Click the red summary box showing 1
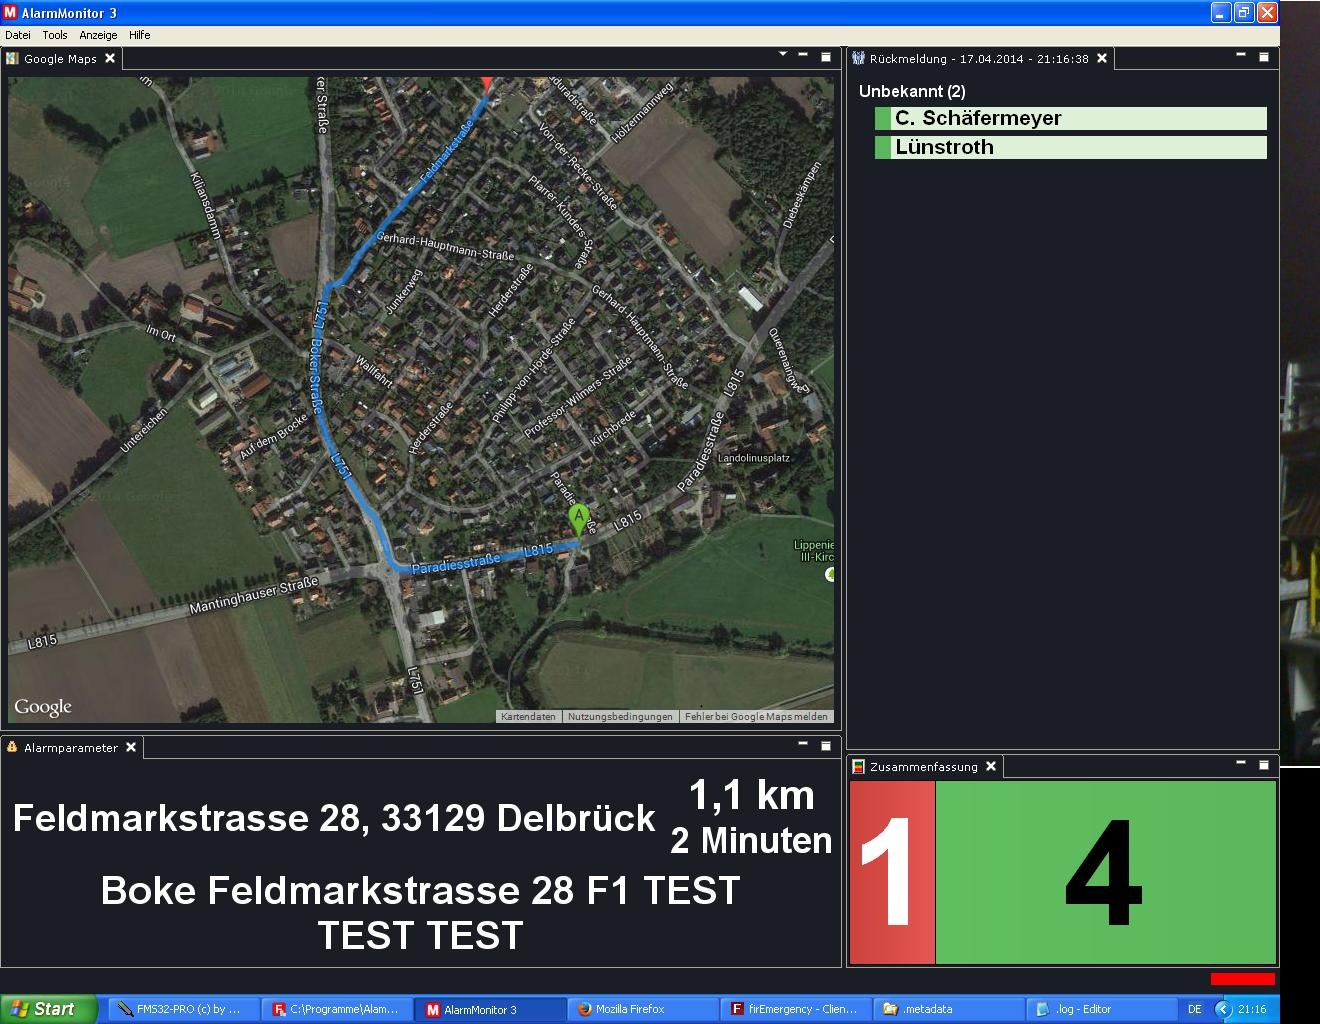Screen dimensions: 1320x1024 (892, 872)
